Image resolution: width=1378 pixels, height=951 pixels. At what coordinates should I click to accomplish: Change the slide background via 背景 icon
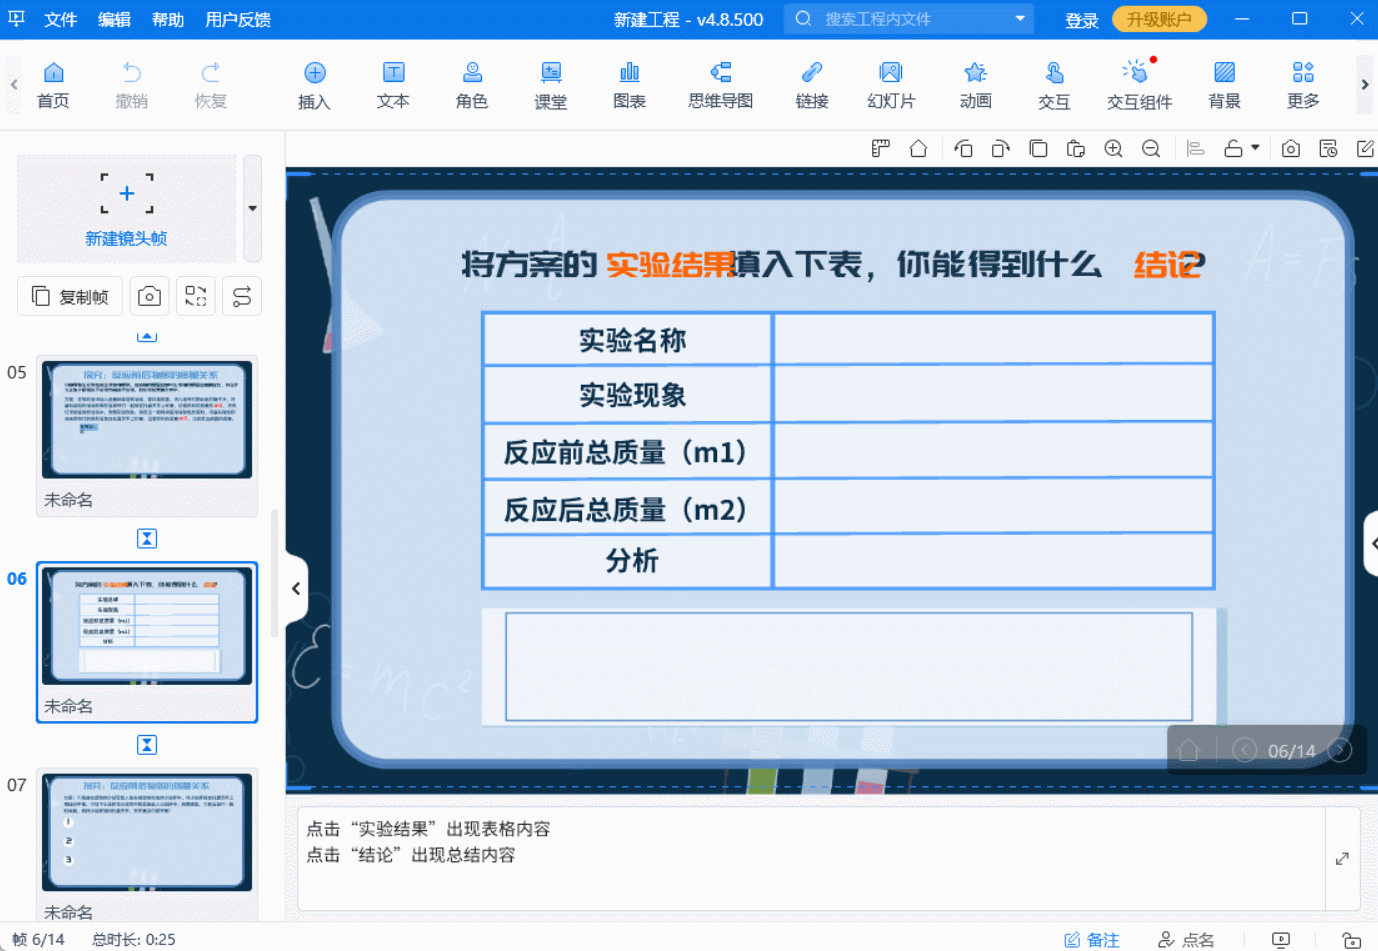pos(1223,84)
